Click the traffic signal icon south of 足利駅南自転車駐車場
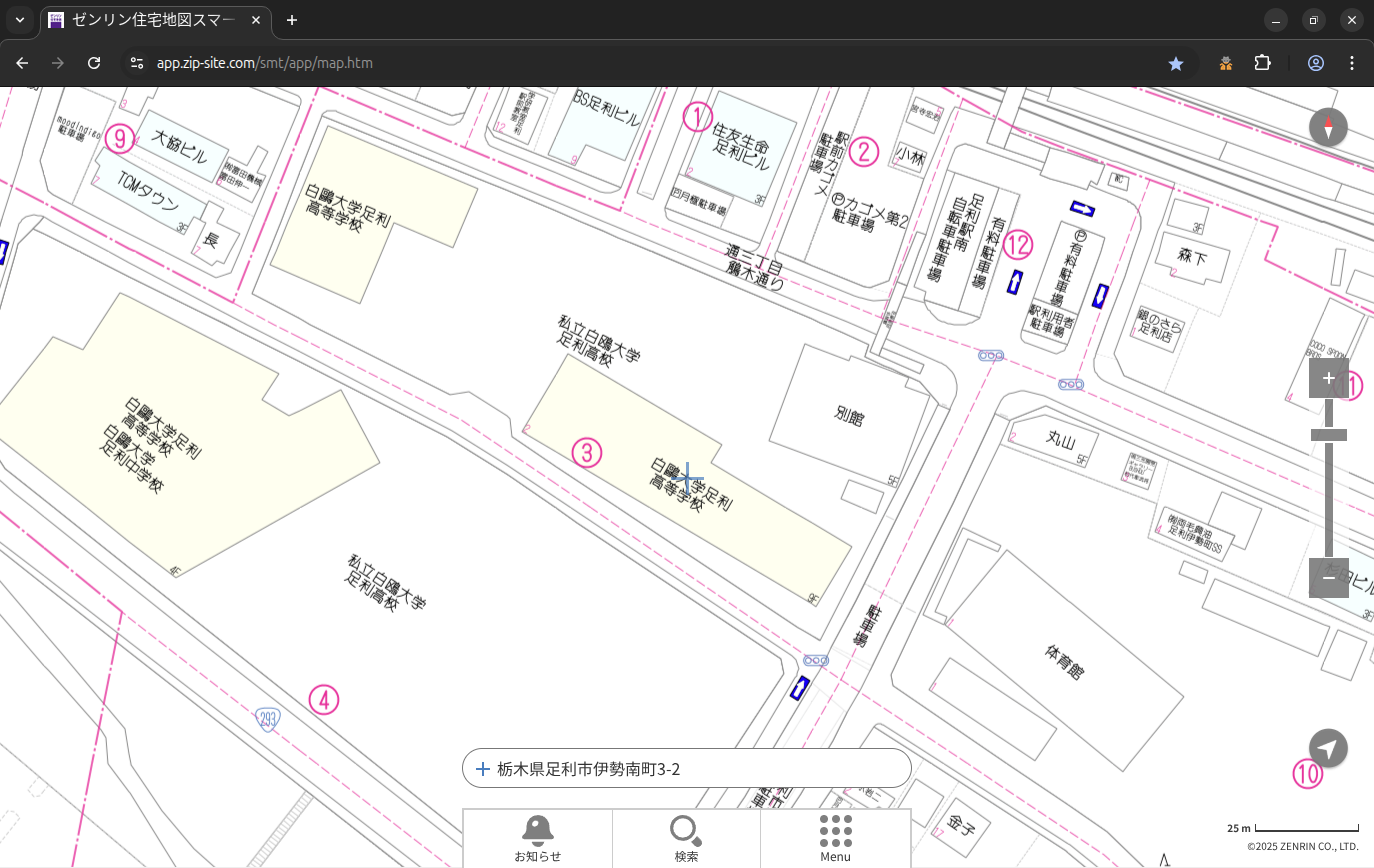This screenshot has height=868, width=1374. pyautogui.click(x=991, y=355)
